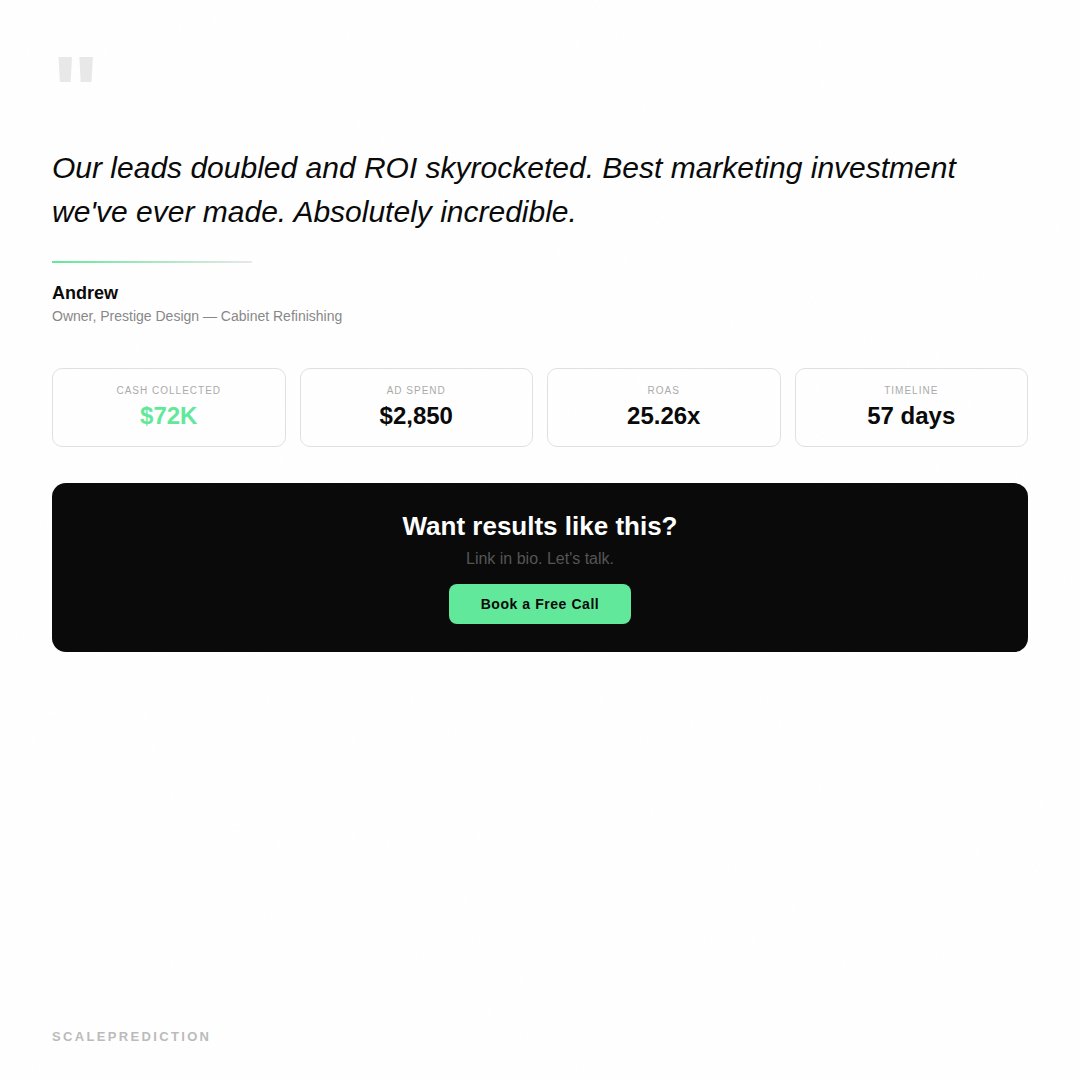The width and height of the screenshot is (1080, 1080).
Task: Click the "Want results like this?" heading
Action: [540, 526]
